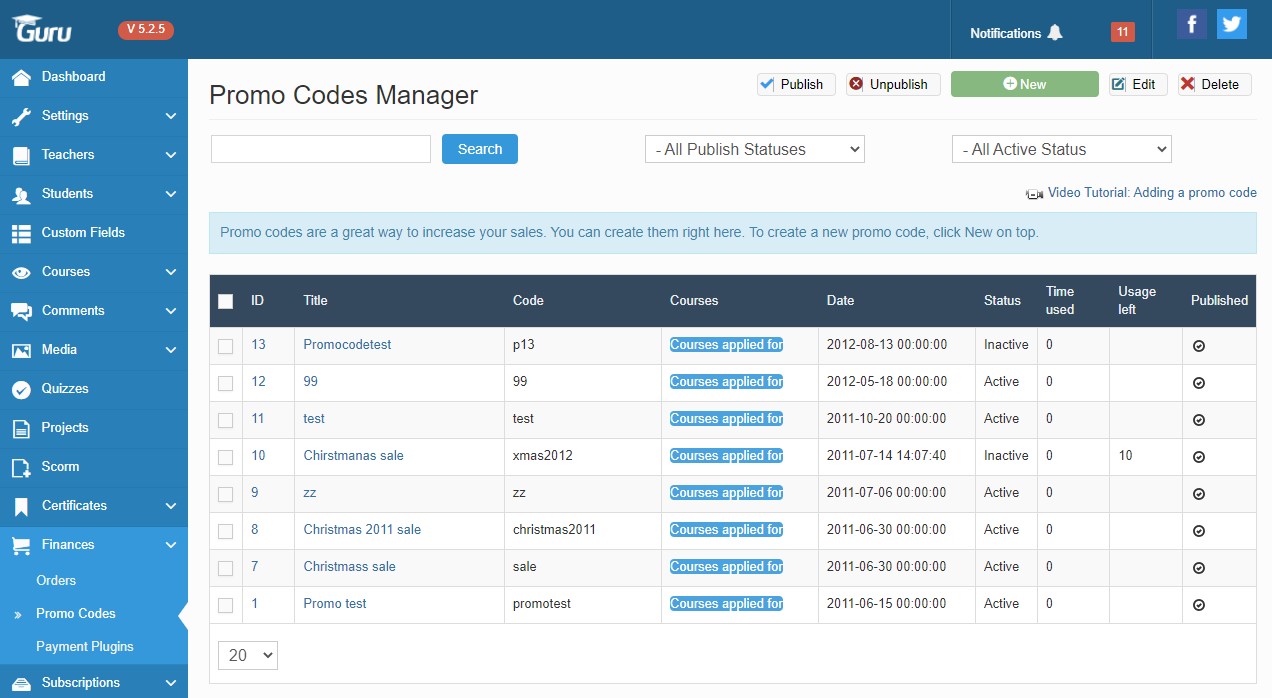Viewport: 1272px width, 698px height.
Task: Click the Dashboard home icon
Action: click(x=21, y=77)
